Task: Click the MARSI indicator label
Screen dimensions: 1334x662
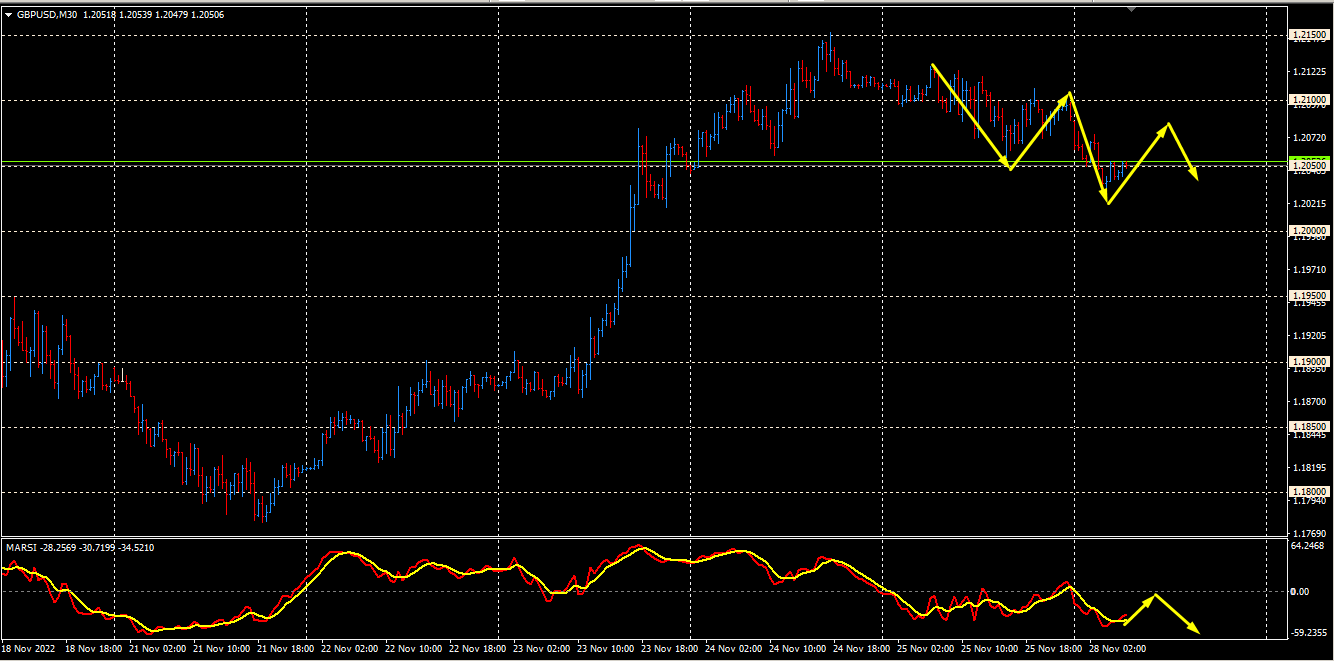Action: point(20,547)
